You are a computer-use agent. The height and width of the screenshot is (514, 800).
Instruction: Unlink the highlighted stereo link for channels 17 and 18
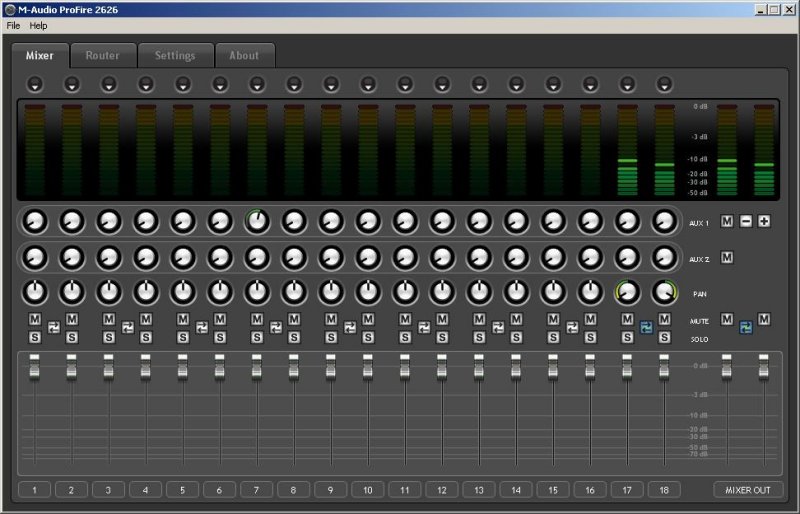click(646, 328)
